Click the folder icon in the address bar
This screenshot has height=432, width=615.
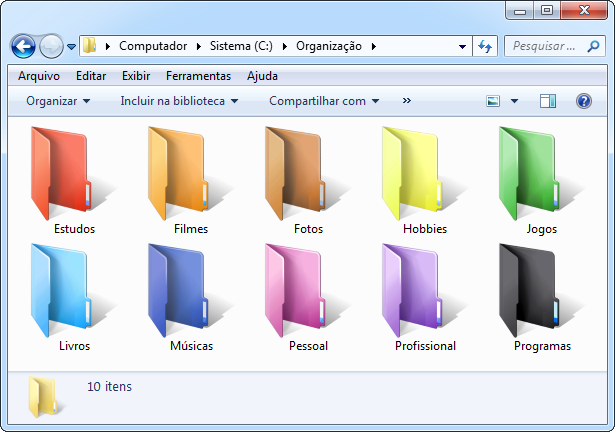(90, 46)
